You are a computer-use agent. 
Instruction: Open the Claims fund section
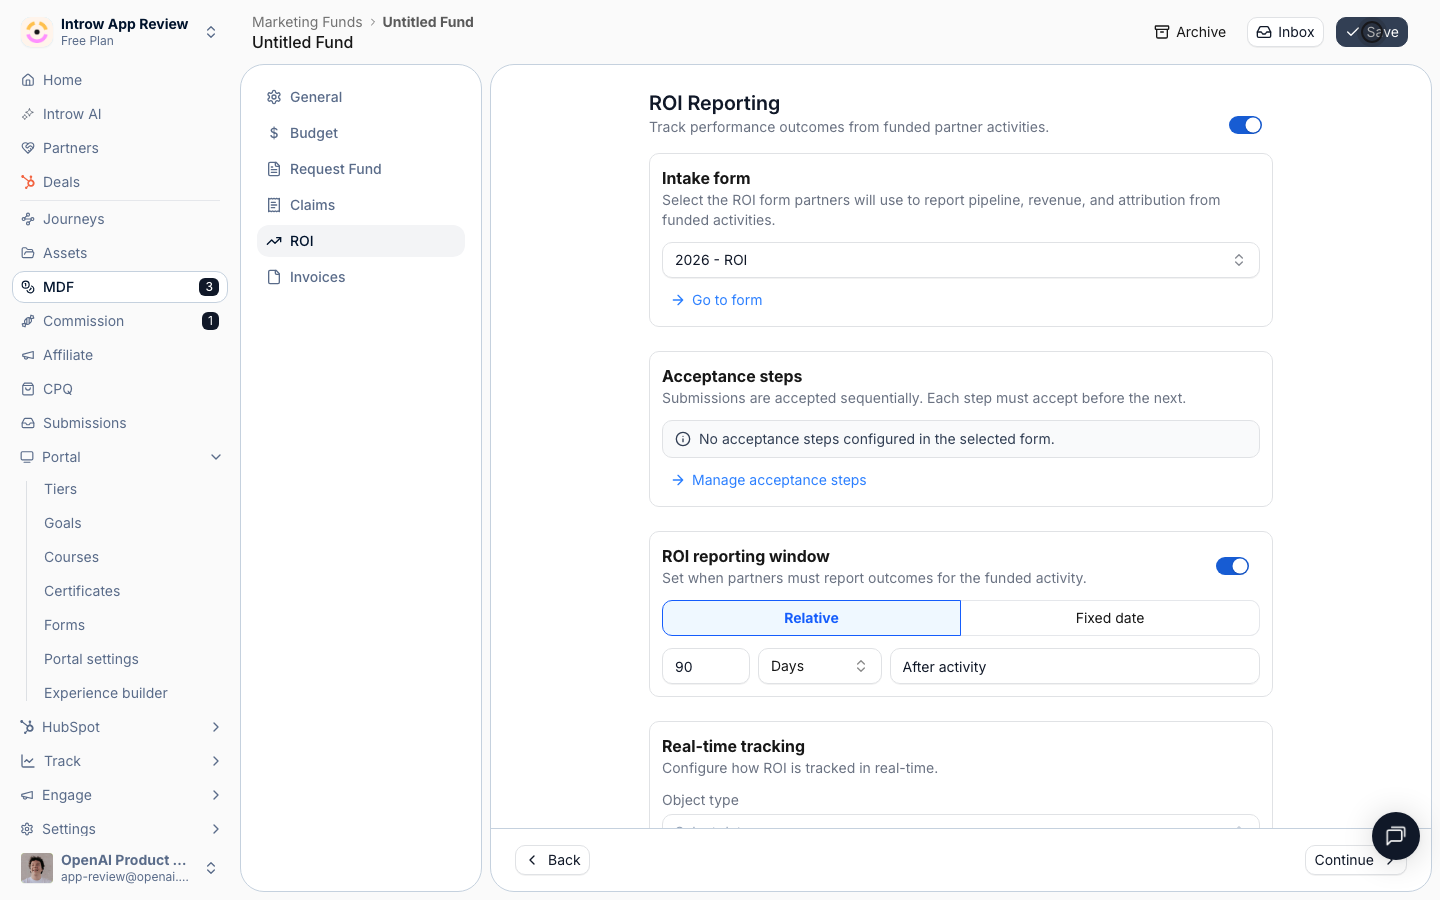(361, 205)
